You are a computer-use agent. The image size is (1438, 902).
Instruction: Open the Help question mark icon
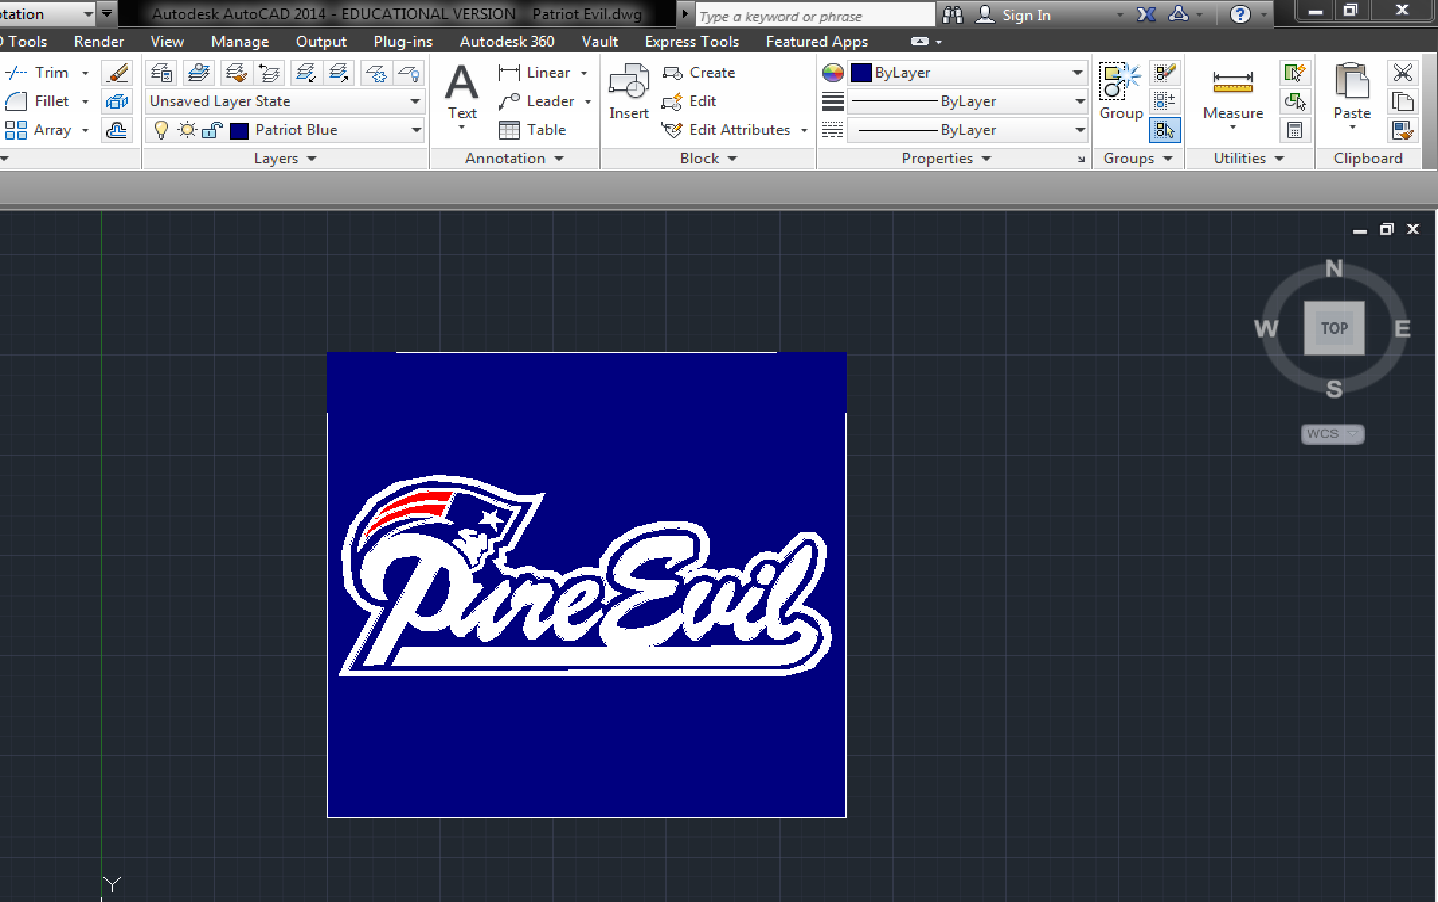click(1240, 14)
